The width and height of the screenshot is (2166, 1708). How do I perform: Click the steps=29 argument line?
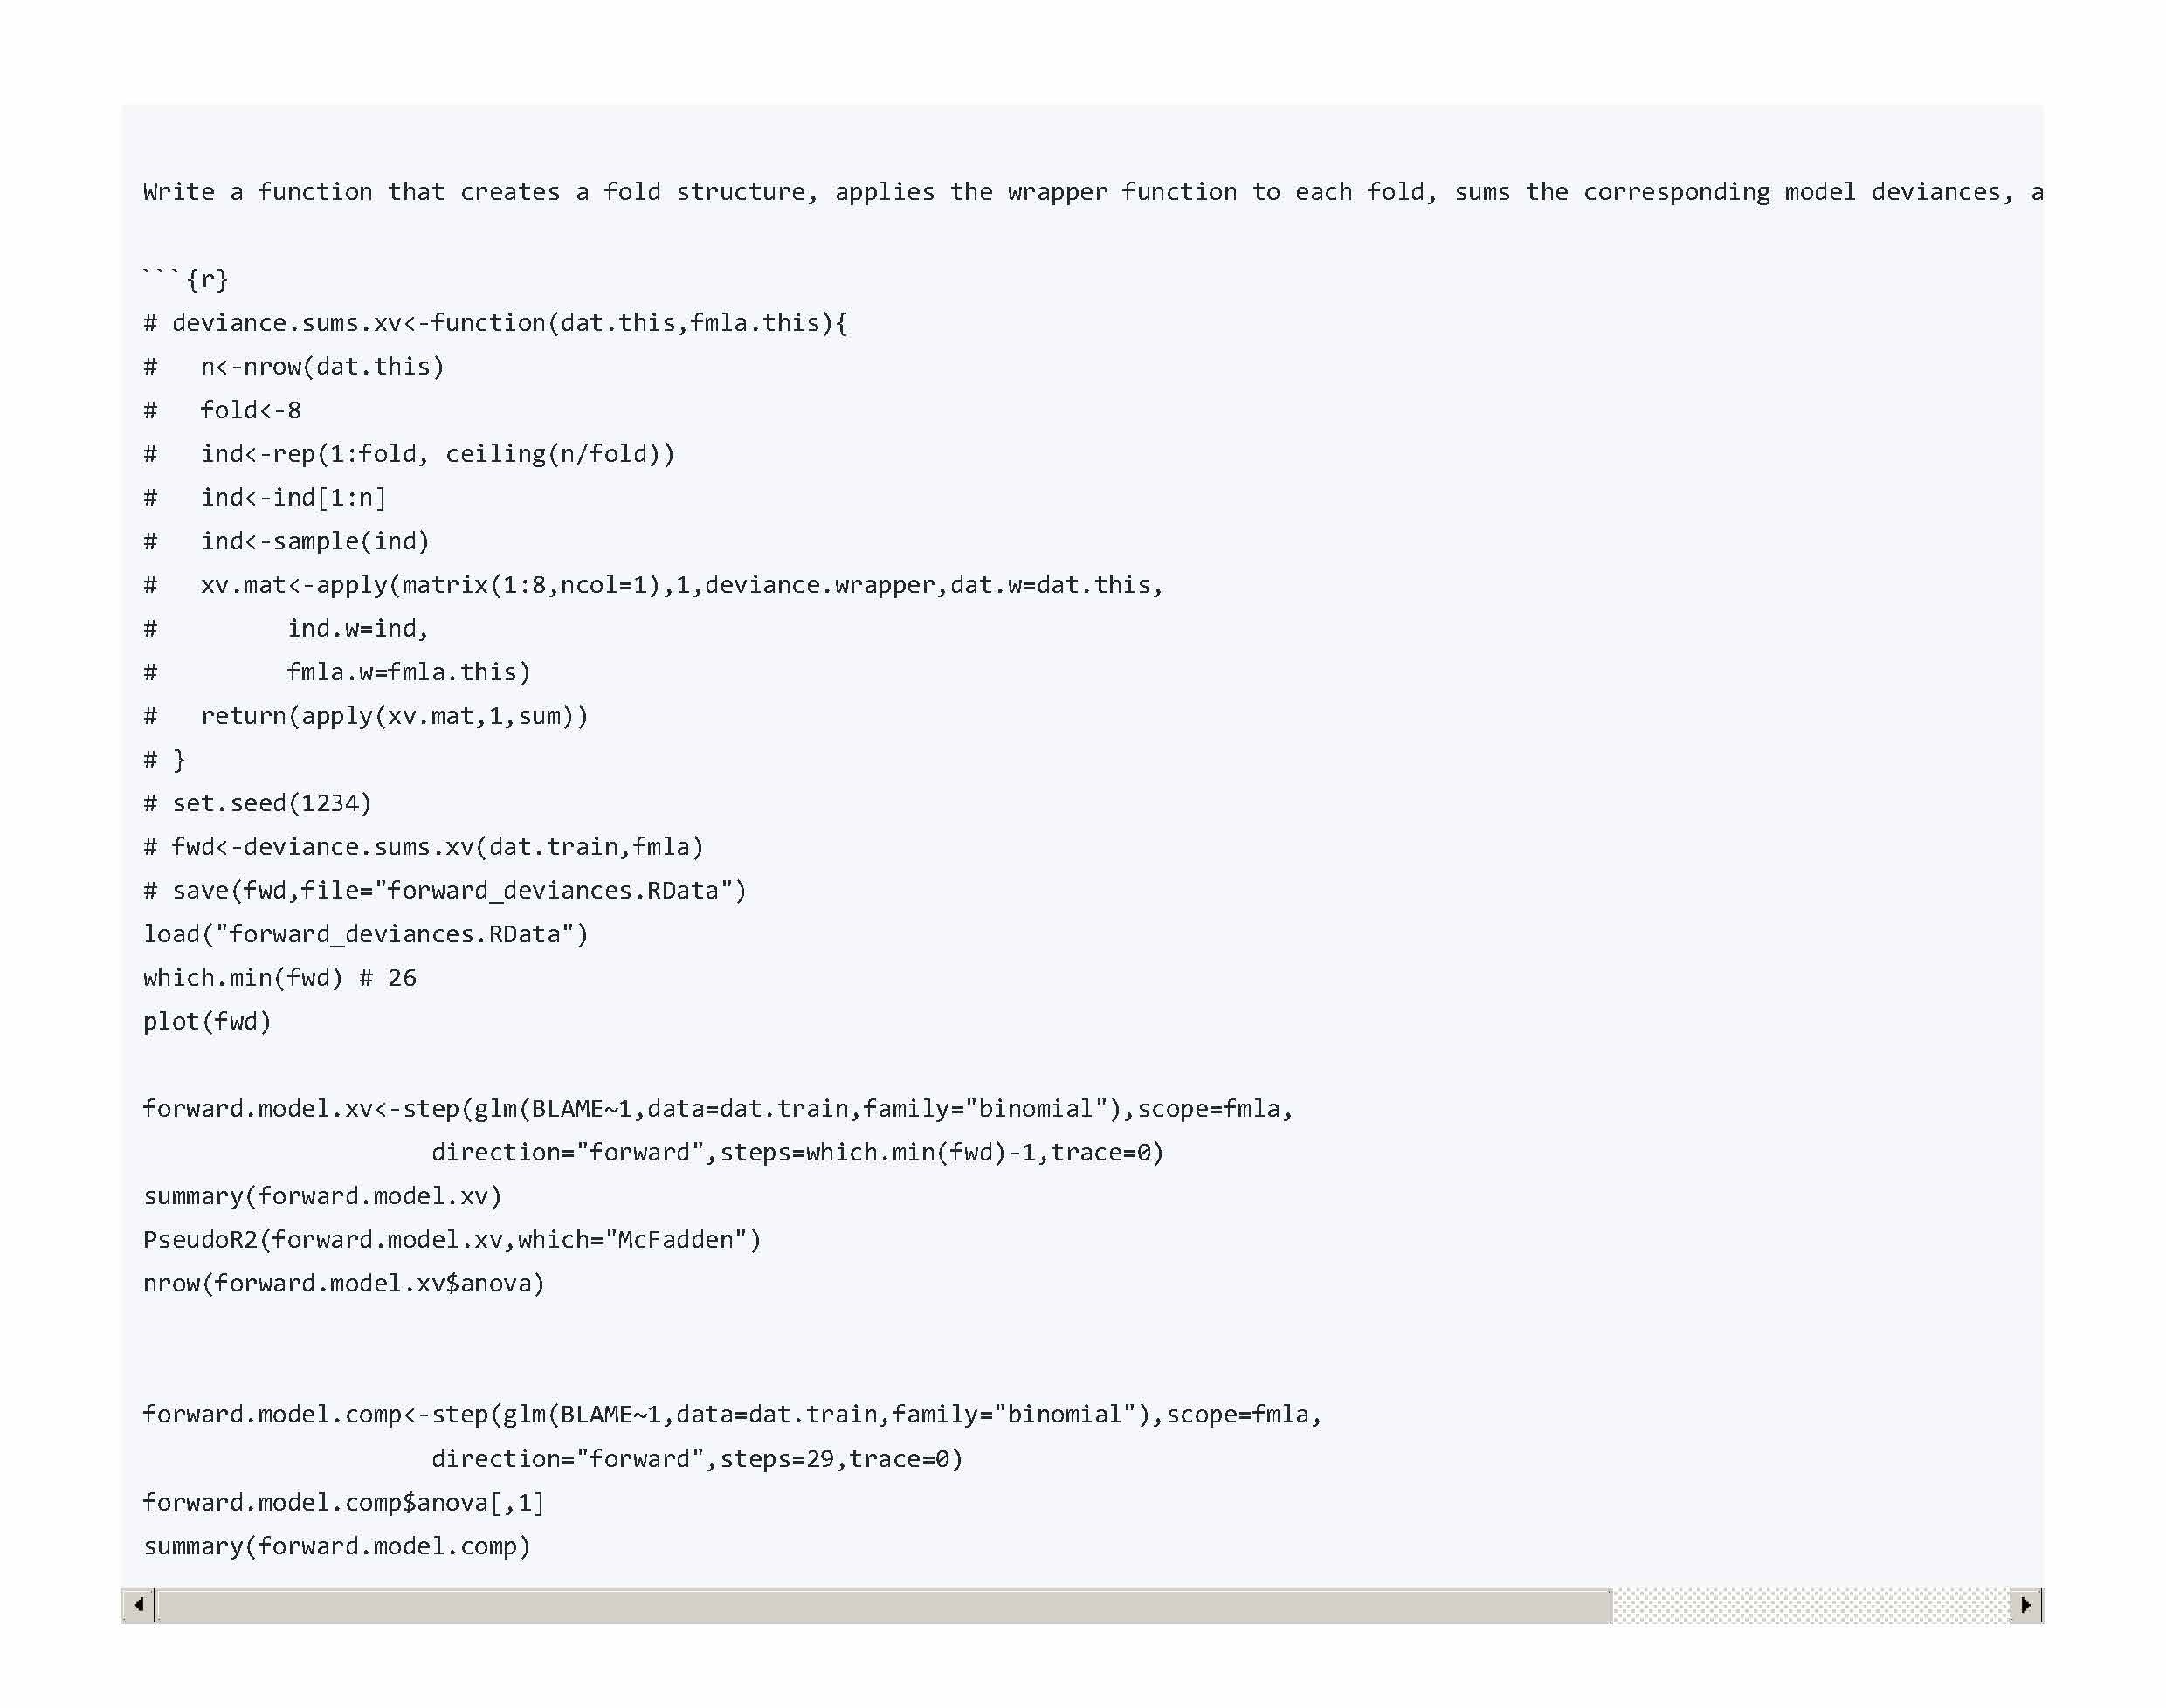click(697, 1459)
